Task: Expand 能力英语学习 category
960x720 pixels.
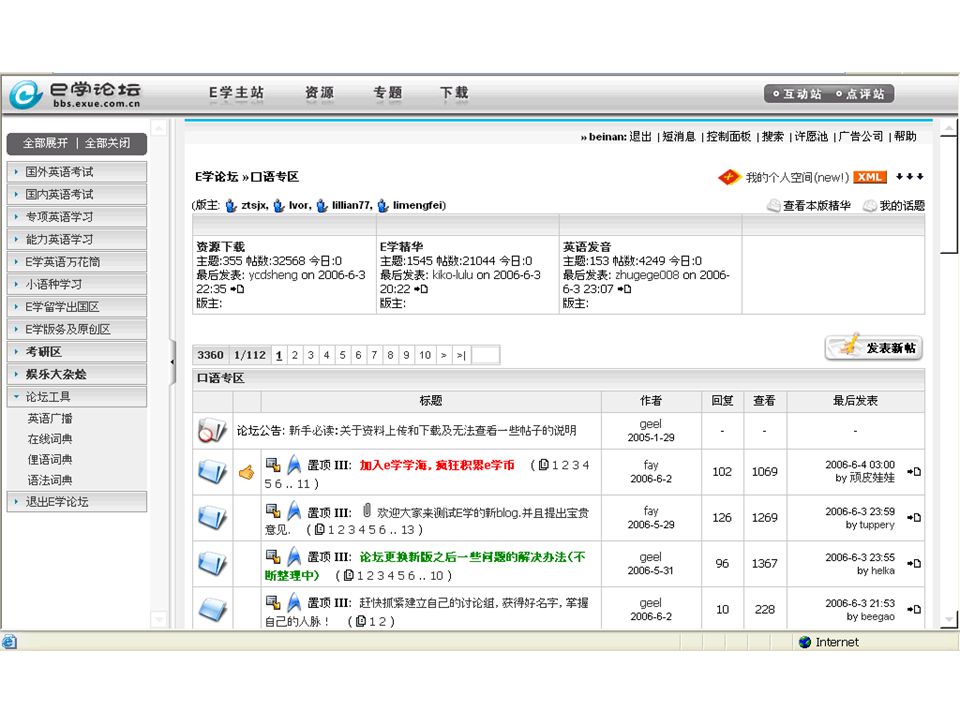Action: [x=77, y=239]
